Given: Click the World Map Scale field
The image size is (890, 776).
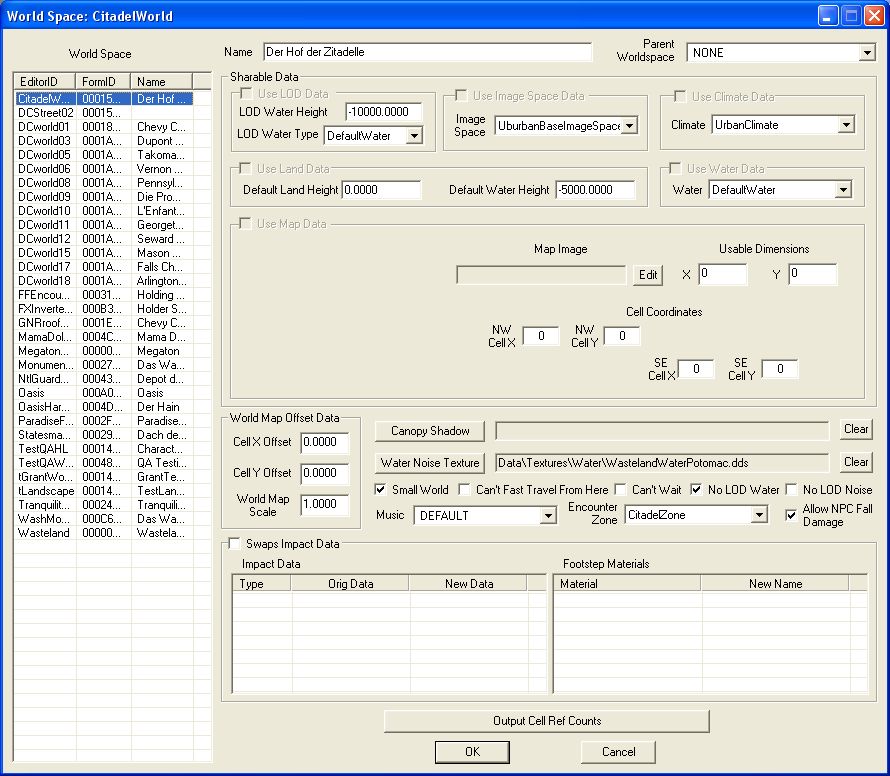Looking at the screenshot, I should pyautogui.click(x=325, y=504).
